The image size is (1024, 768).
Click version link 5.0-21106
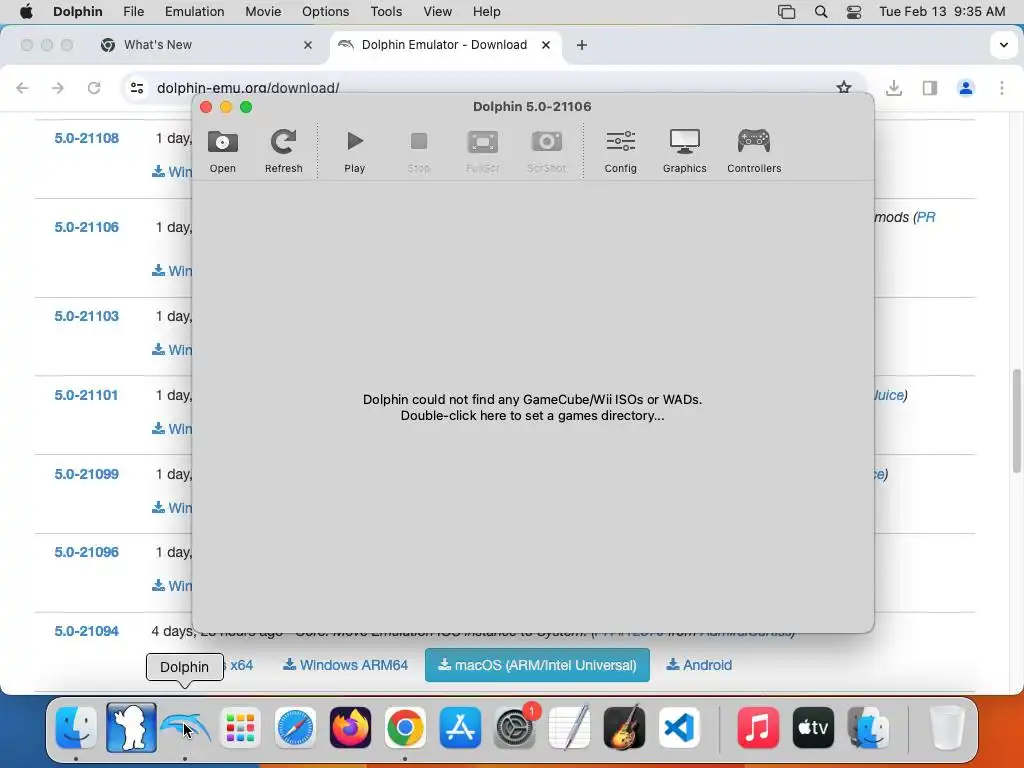click(x=86, y=227)
